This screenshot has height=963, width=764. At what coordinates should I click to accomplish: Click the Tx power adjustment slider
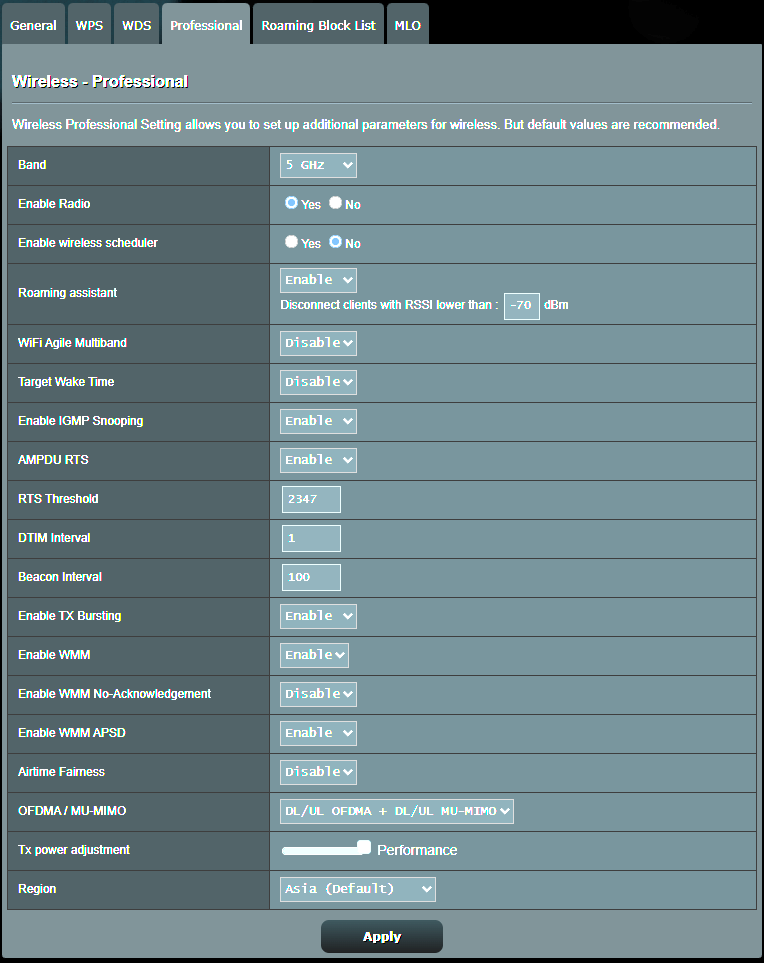[325, 850]
